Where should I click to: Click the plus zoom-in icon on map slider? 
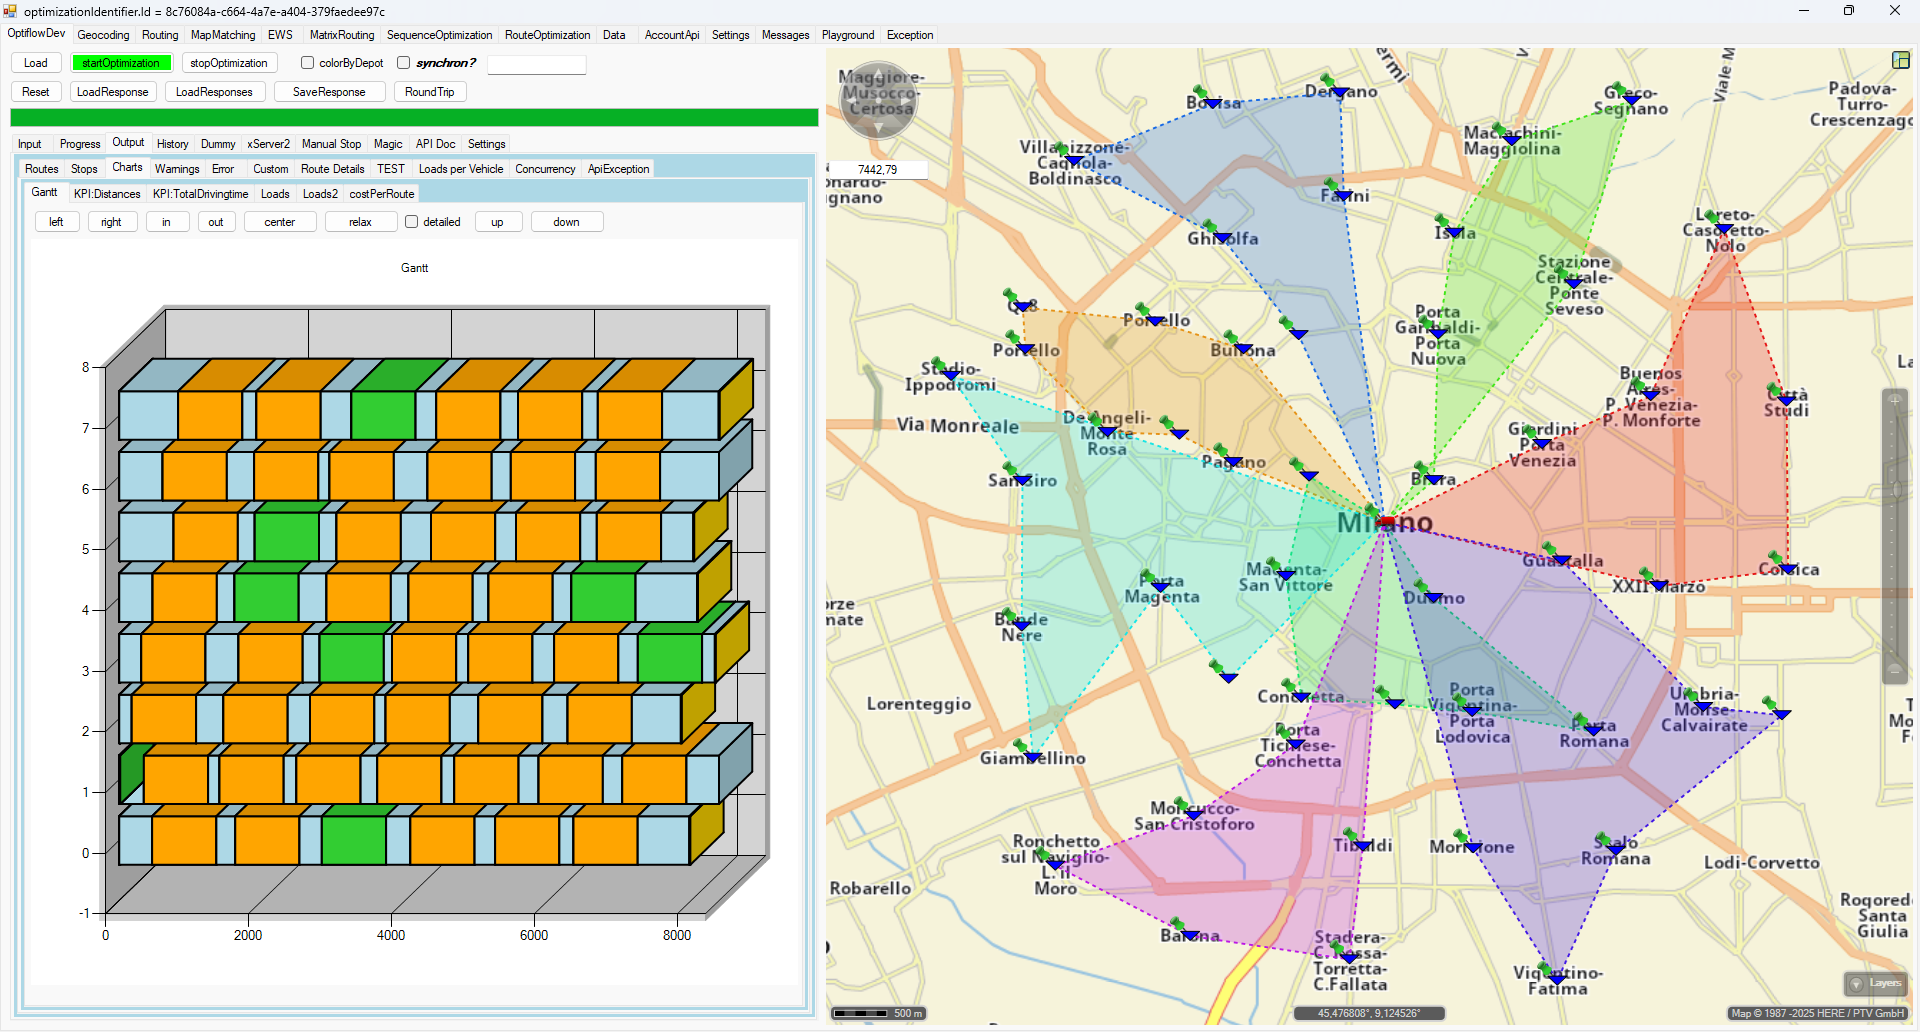(1894, 401)
